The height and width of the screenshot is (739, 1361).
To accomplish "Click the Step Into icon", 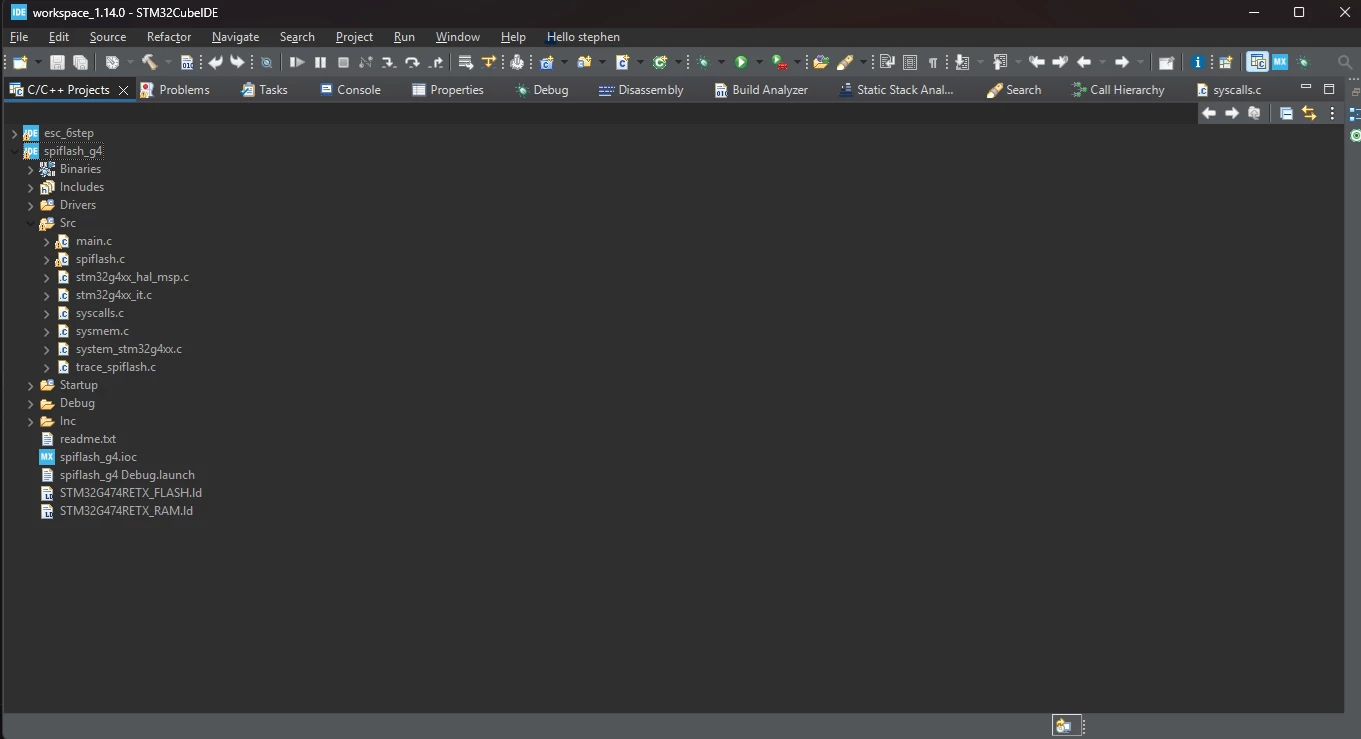I will pos(388,62).
